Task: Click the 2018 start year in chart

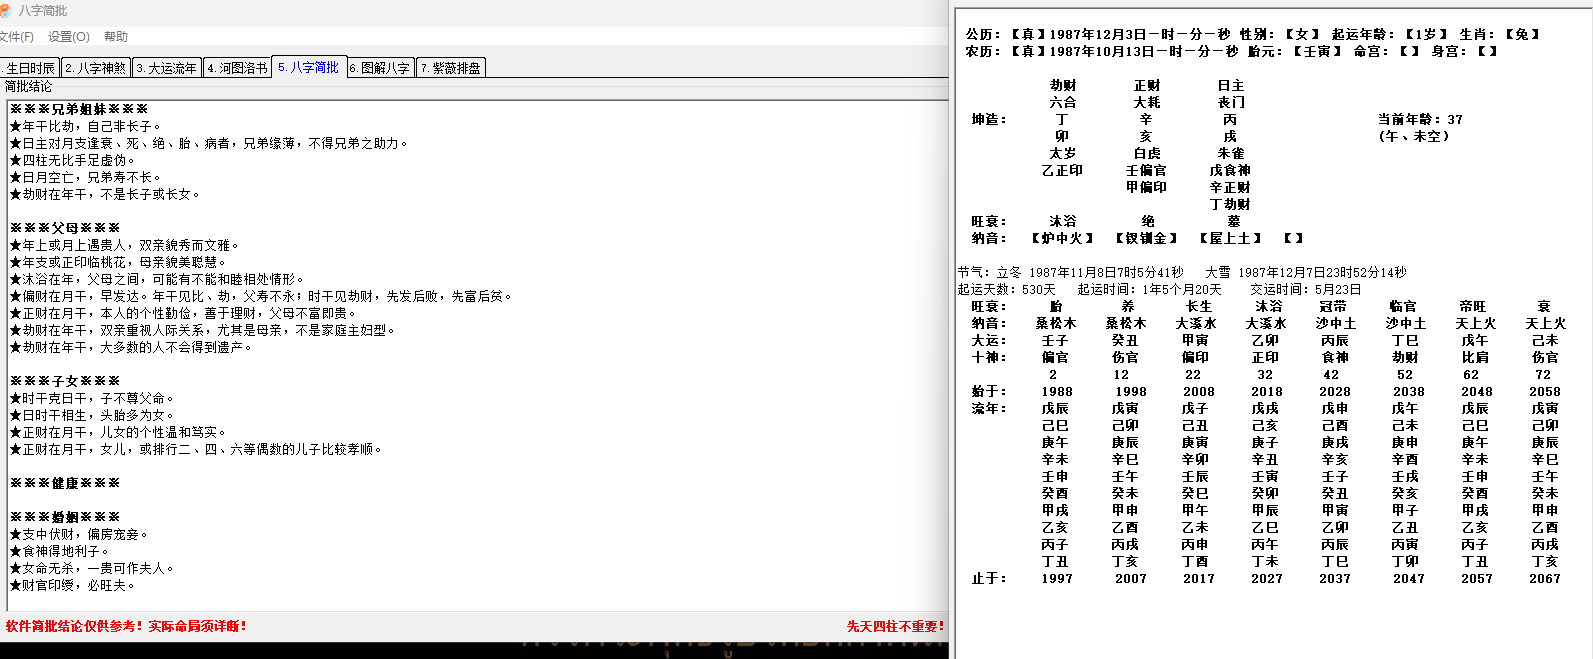Action: coord(1266,392)
